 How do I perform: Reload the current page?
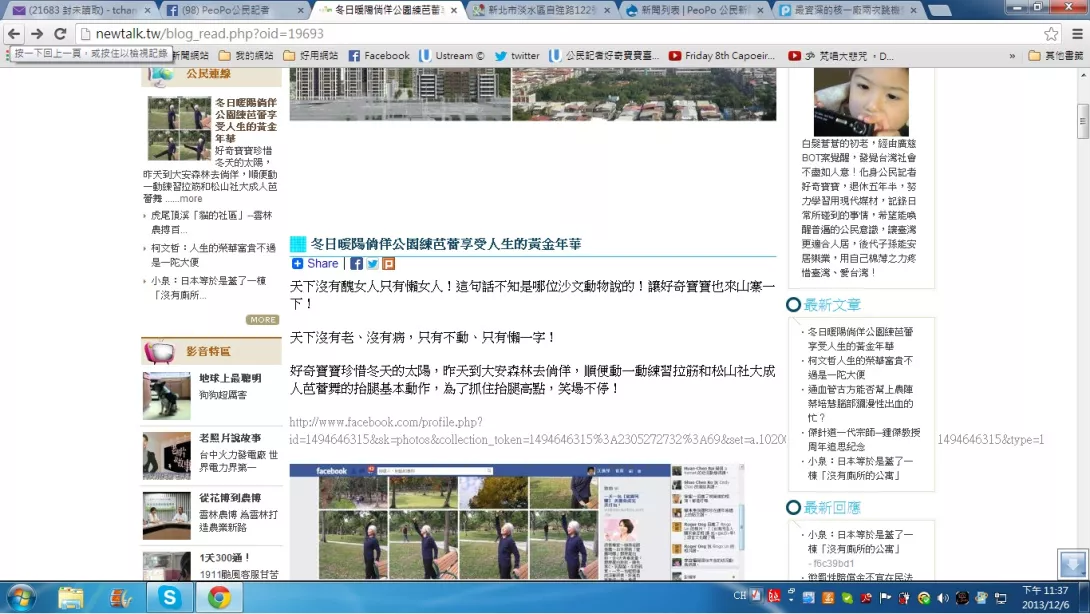click(60, 33)
